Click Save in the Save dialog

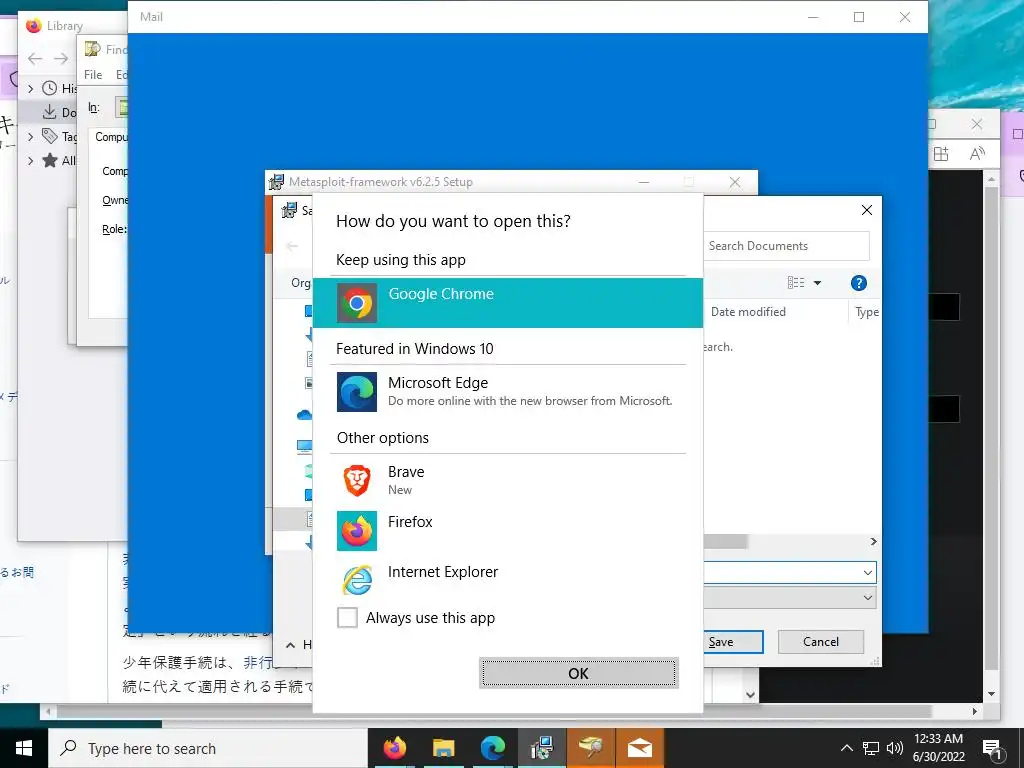pos(733,642)
